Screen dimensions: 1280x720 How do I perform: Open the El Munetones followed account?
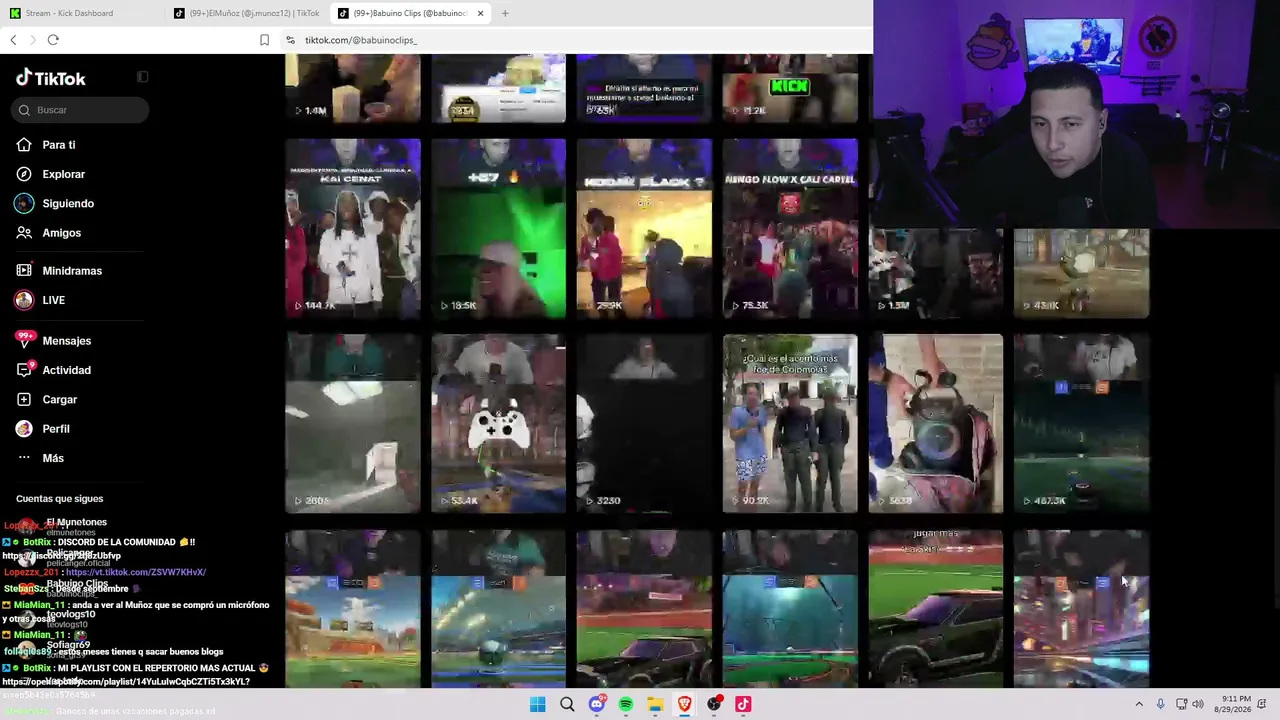coord(76,525)
